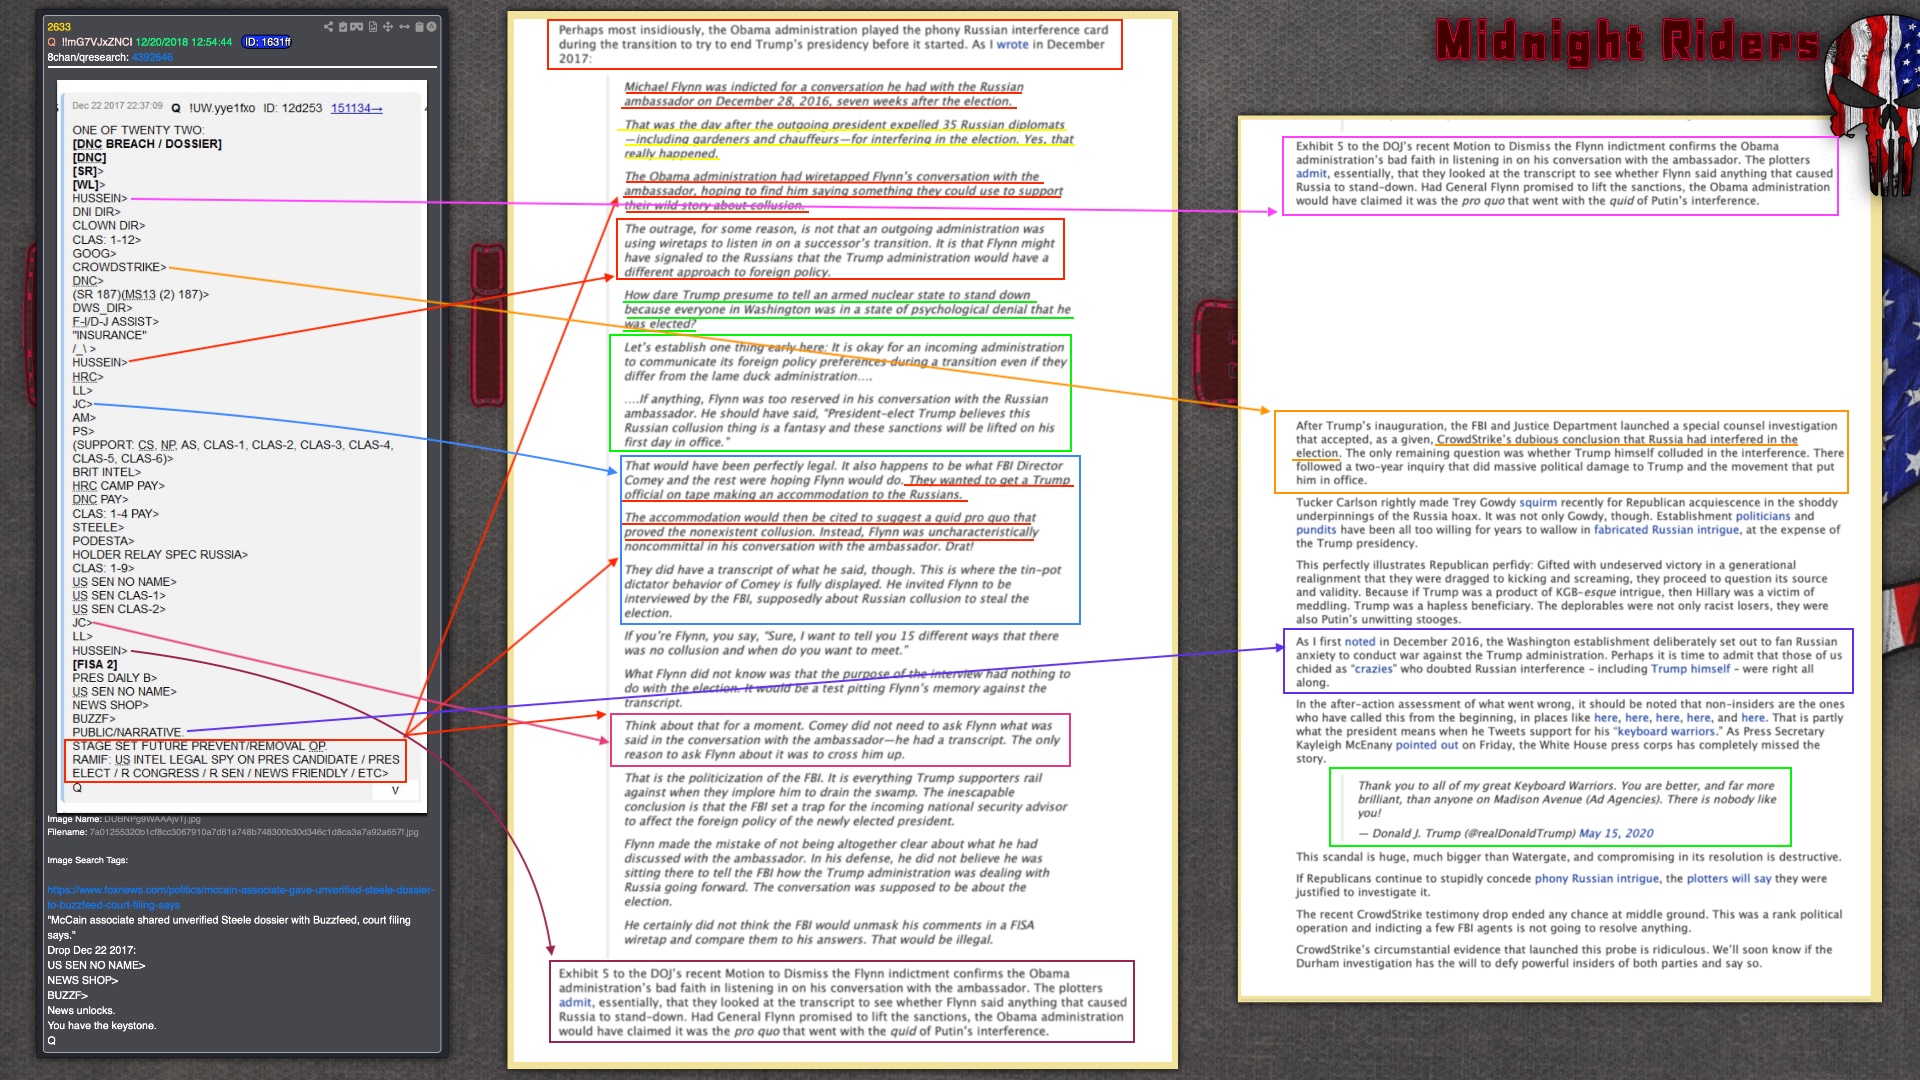Open the 4392646 qresearch post link
The width and height of the screenshot is (1920, 1080).
point(152,57)
